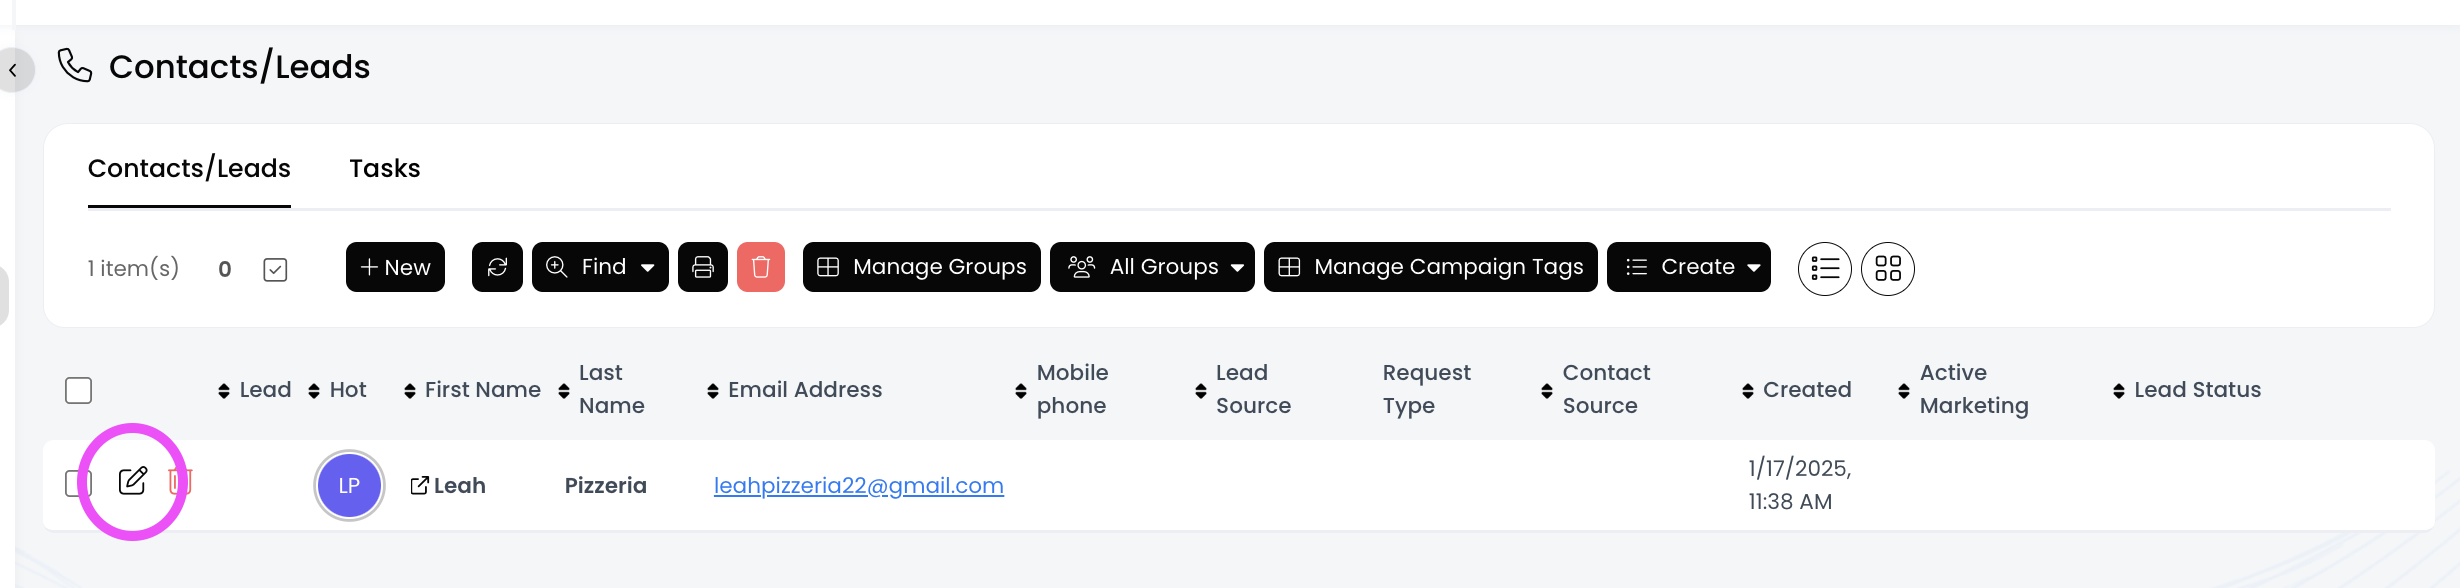Tick the select-all header checkbox

pos(78,390)
